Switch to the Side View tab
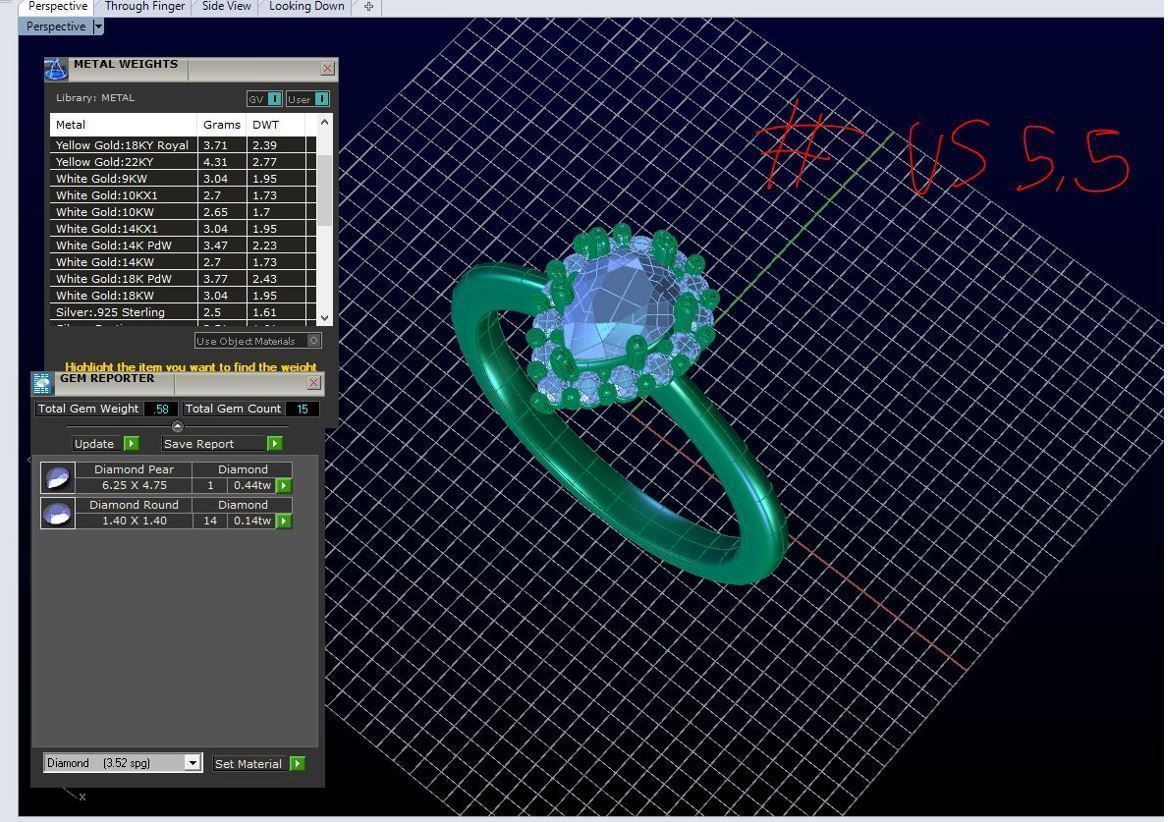 [x=226, y=7]
